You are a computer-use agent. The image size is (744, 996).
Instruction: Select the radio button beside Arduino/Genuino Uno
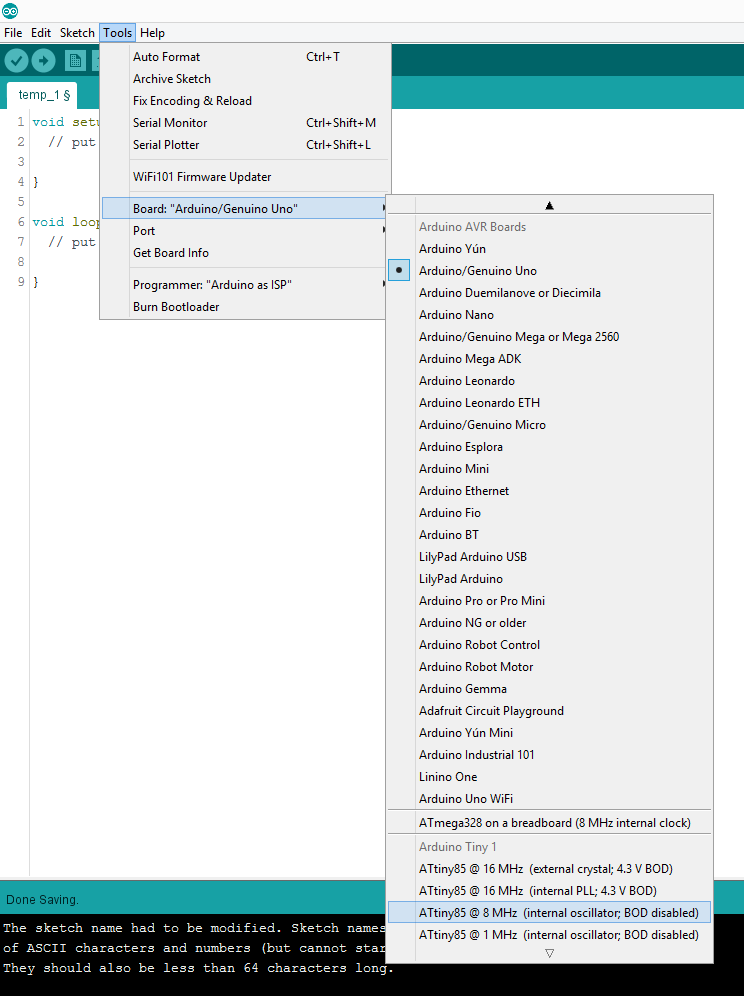coord(399,270)
